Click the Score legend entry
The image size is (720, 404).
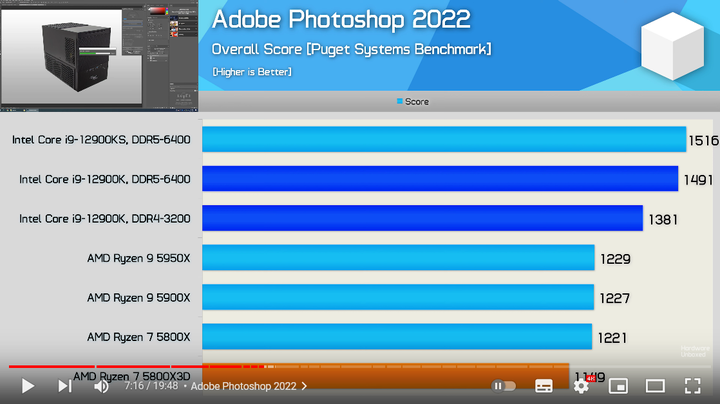(413, 101)
